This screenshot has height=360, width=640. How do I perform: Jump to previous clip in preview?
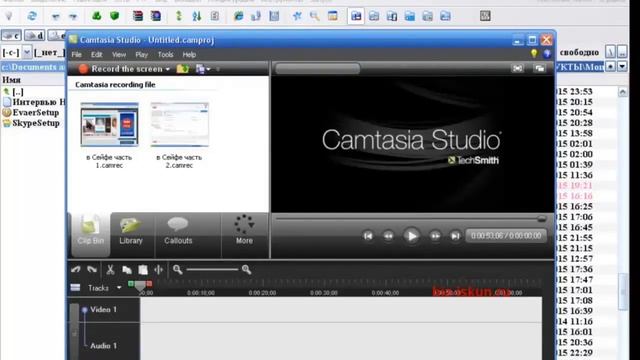click(368, 236)
